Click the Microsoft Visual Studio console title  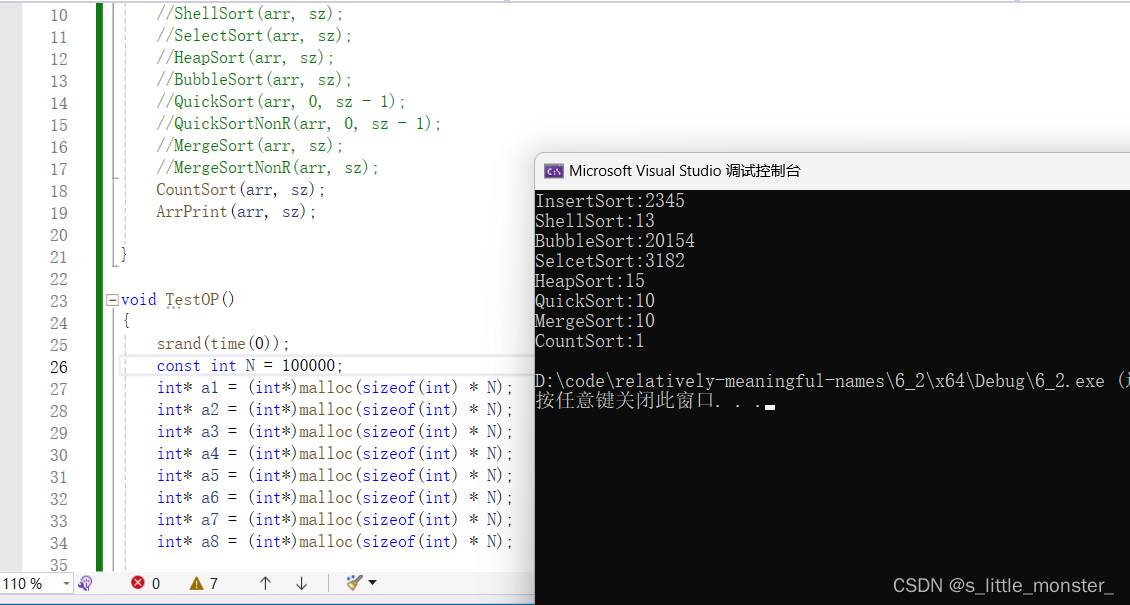tap(685, 171)
